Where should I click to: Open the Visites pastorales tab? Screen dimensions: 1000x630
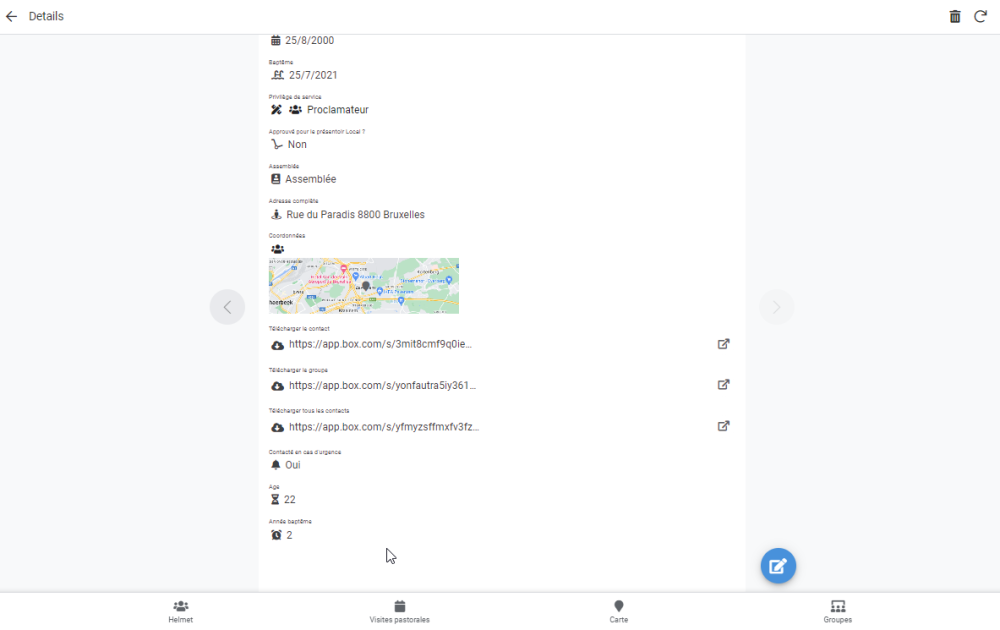click(399, 610)
